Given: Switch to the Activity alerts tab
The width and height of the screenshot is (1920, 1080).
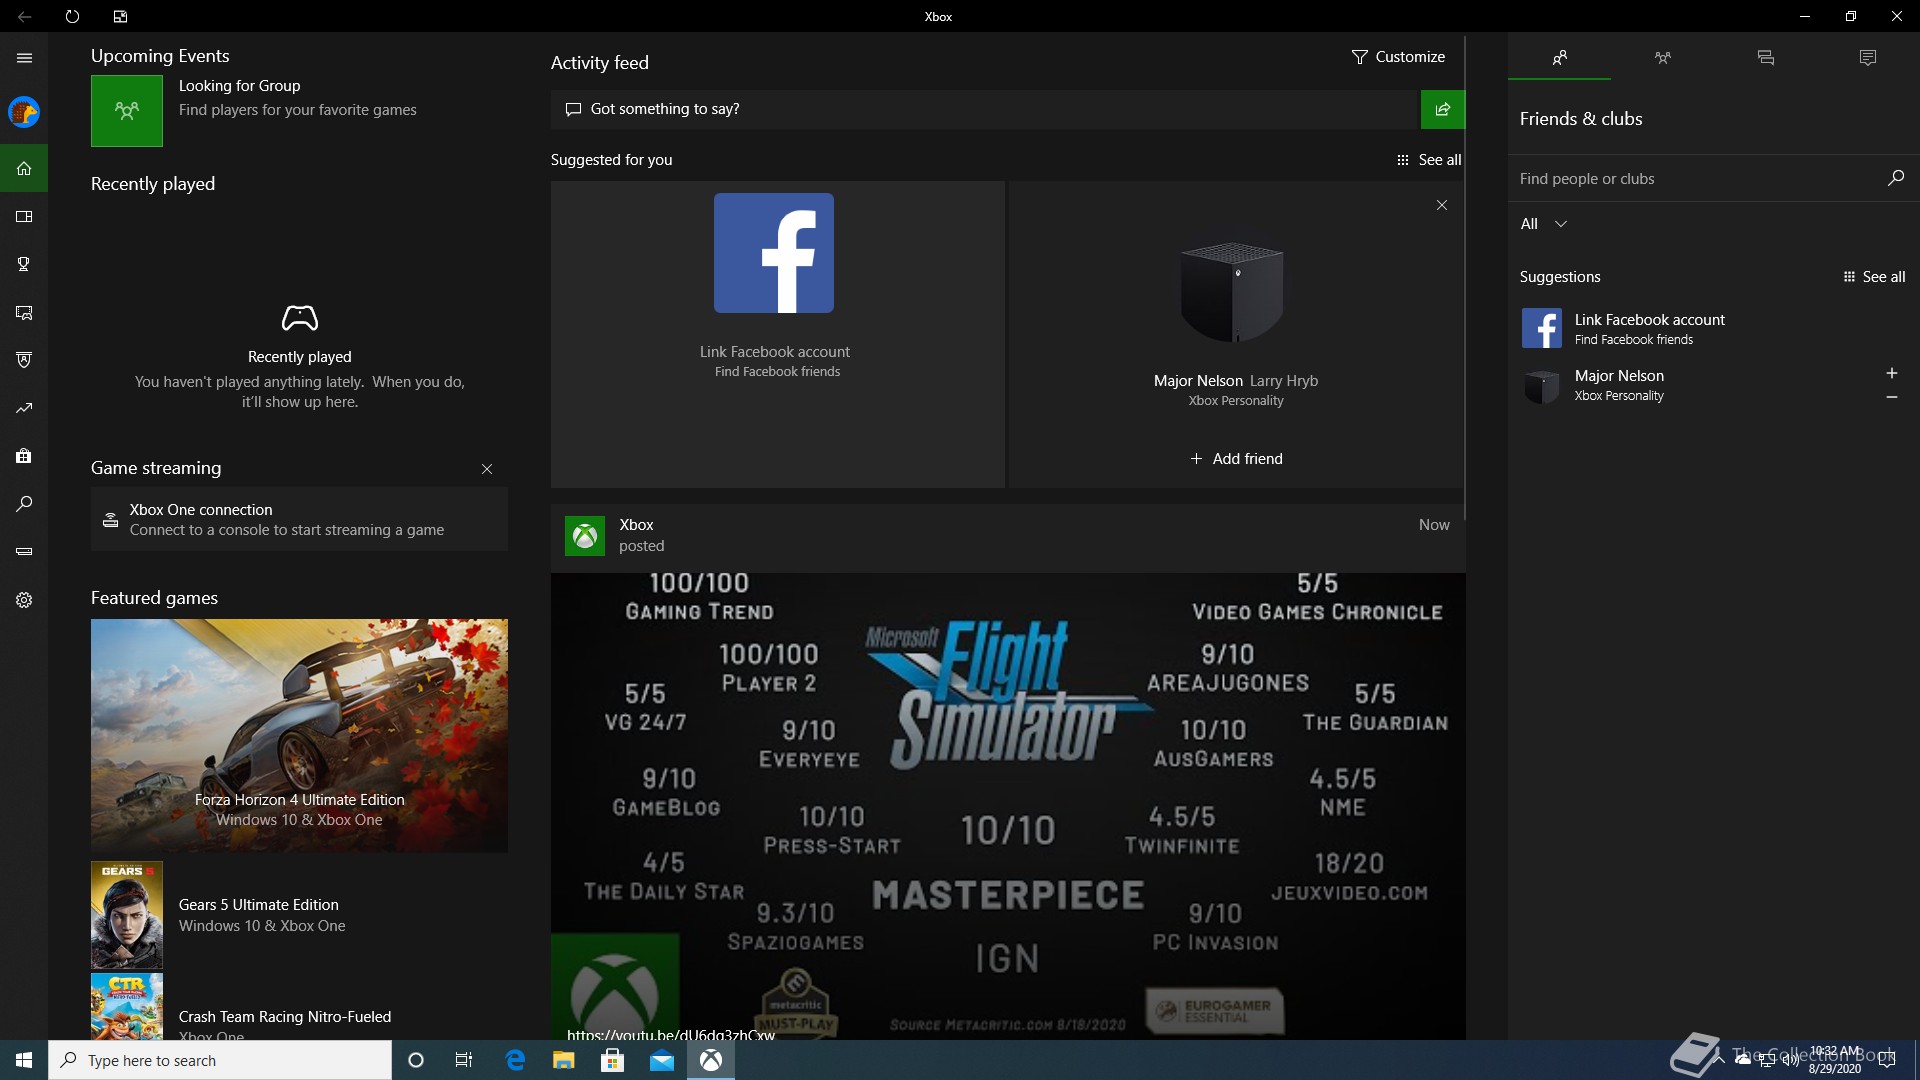Looking at the screenshot, I should click(1867, 58).
